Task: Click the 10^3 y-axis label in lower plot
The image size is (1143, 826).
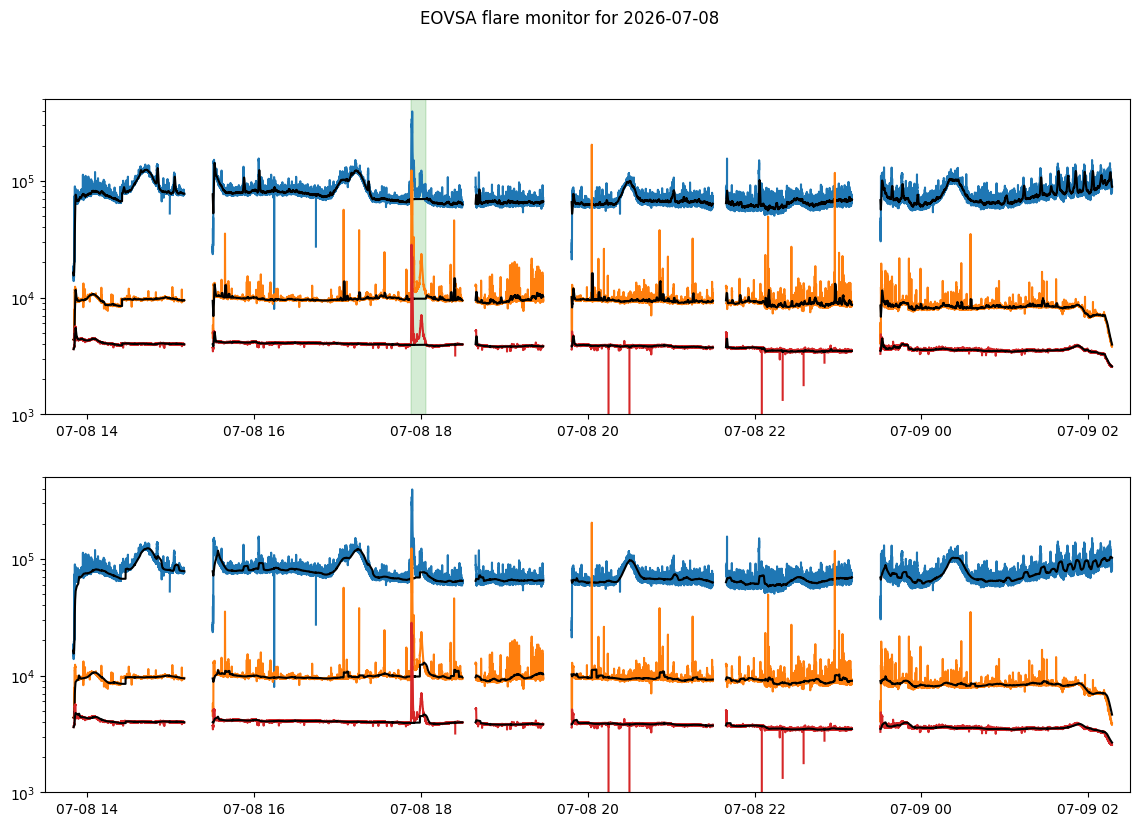Action: (25, 793)
